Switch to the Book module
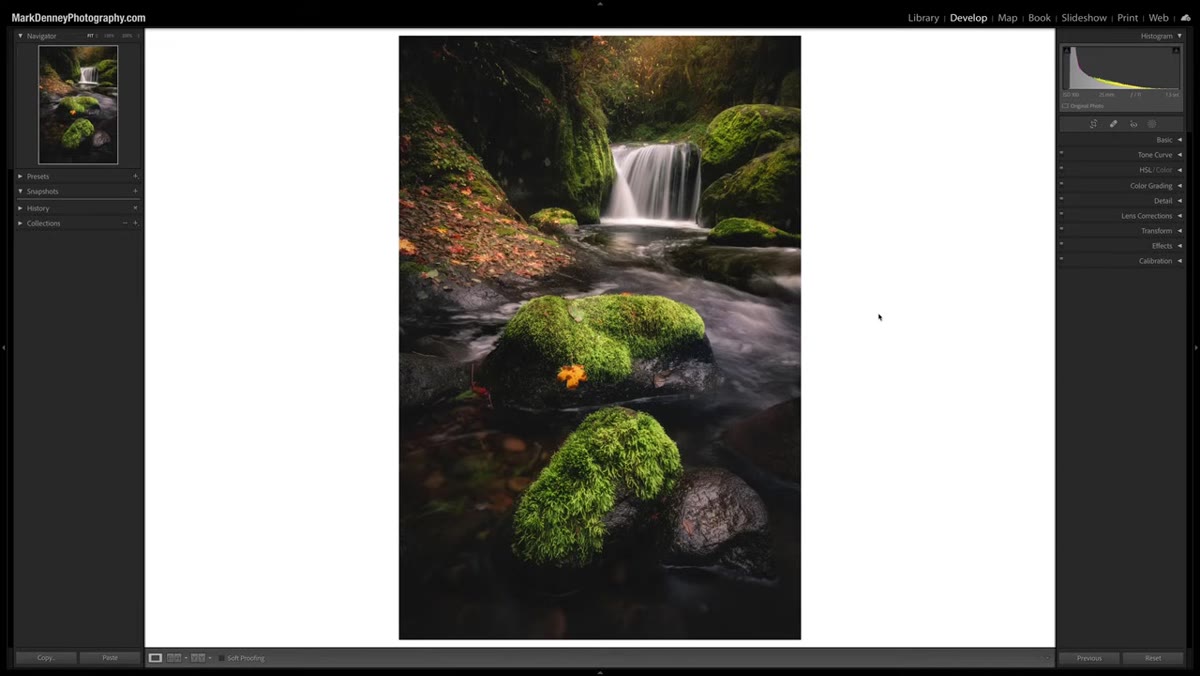The image size is (1200, 676). pos(1039,18)
